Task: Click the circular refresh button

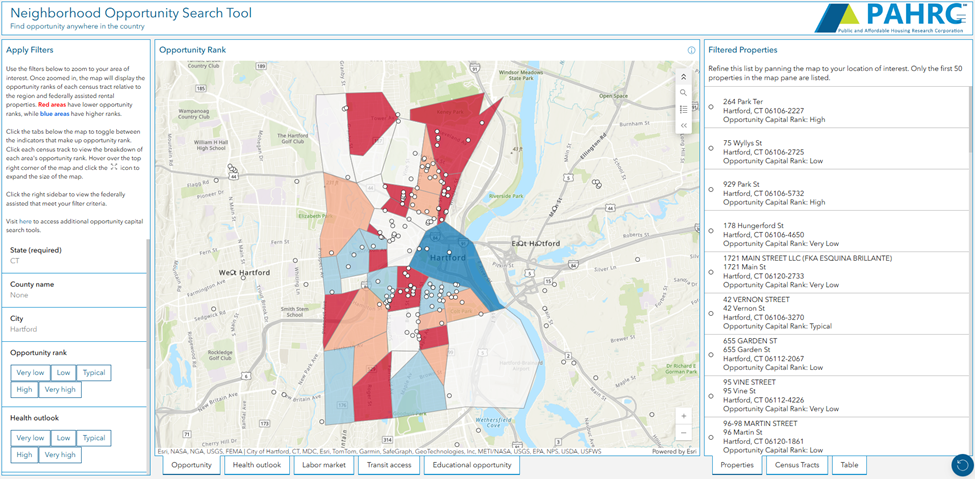Action: coord(961,465)
